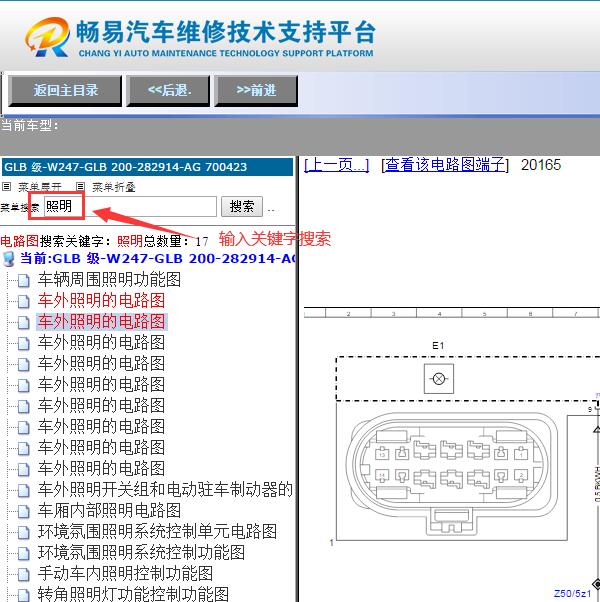Click the computer icon beside 当前:GLB

(8, 259)
